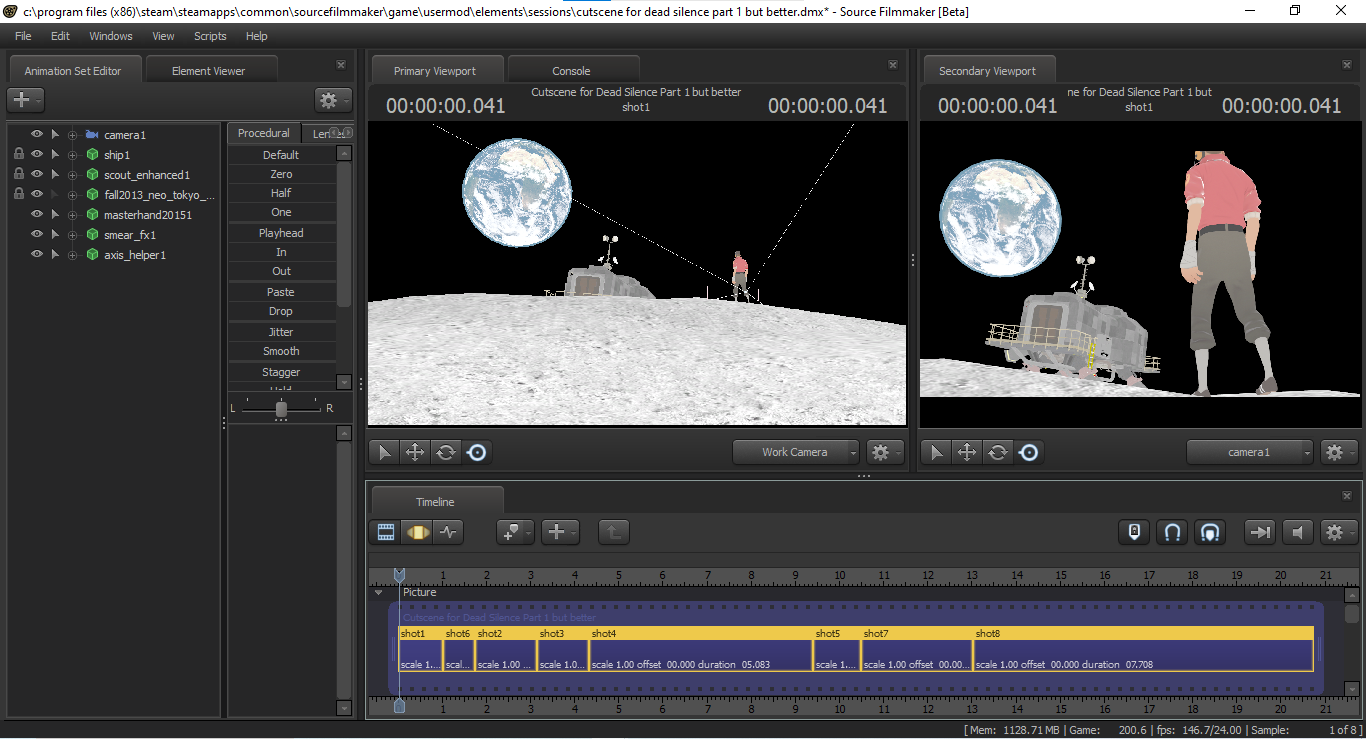Expand the scout_enhanced1 tree node
Screen dimensions: 1366x739
tap(72, 175)
